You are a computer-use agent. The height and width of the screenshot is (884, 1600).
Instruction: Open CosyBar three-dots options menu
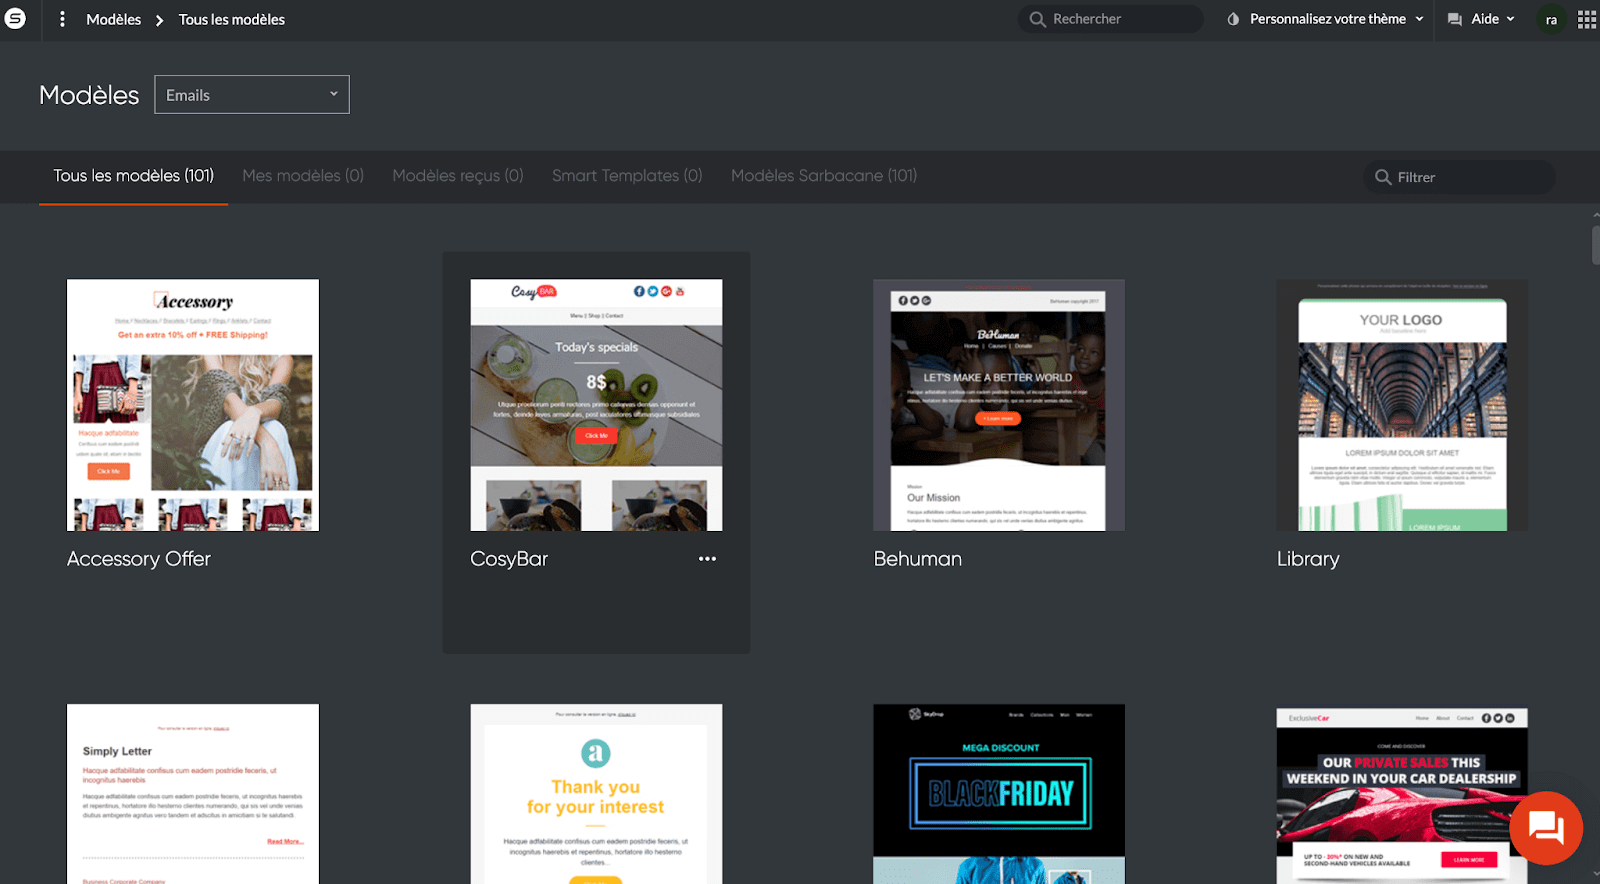[707, 559]
